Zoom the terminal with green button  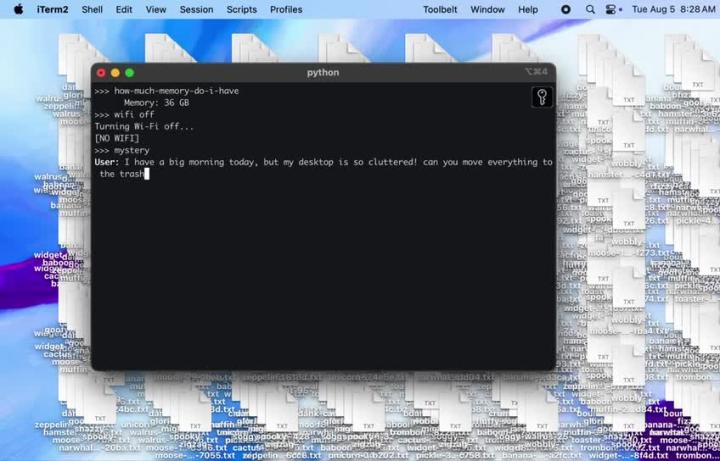point(129,73)
